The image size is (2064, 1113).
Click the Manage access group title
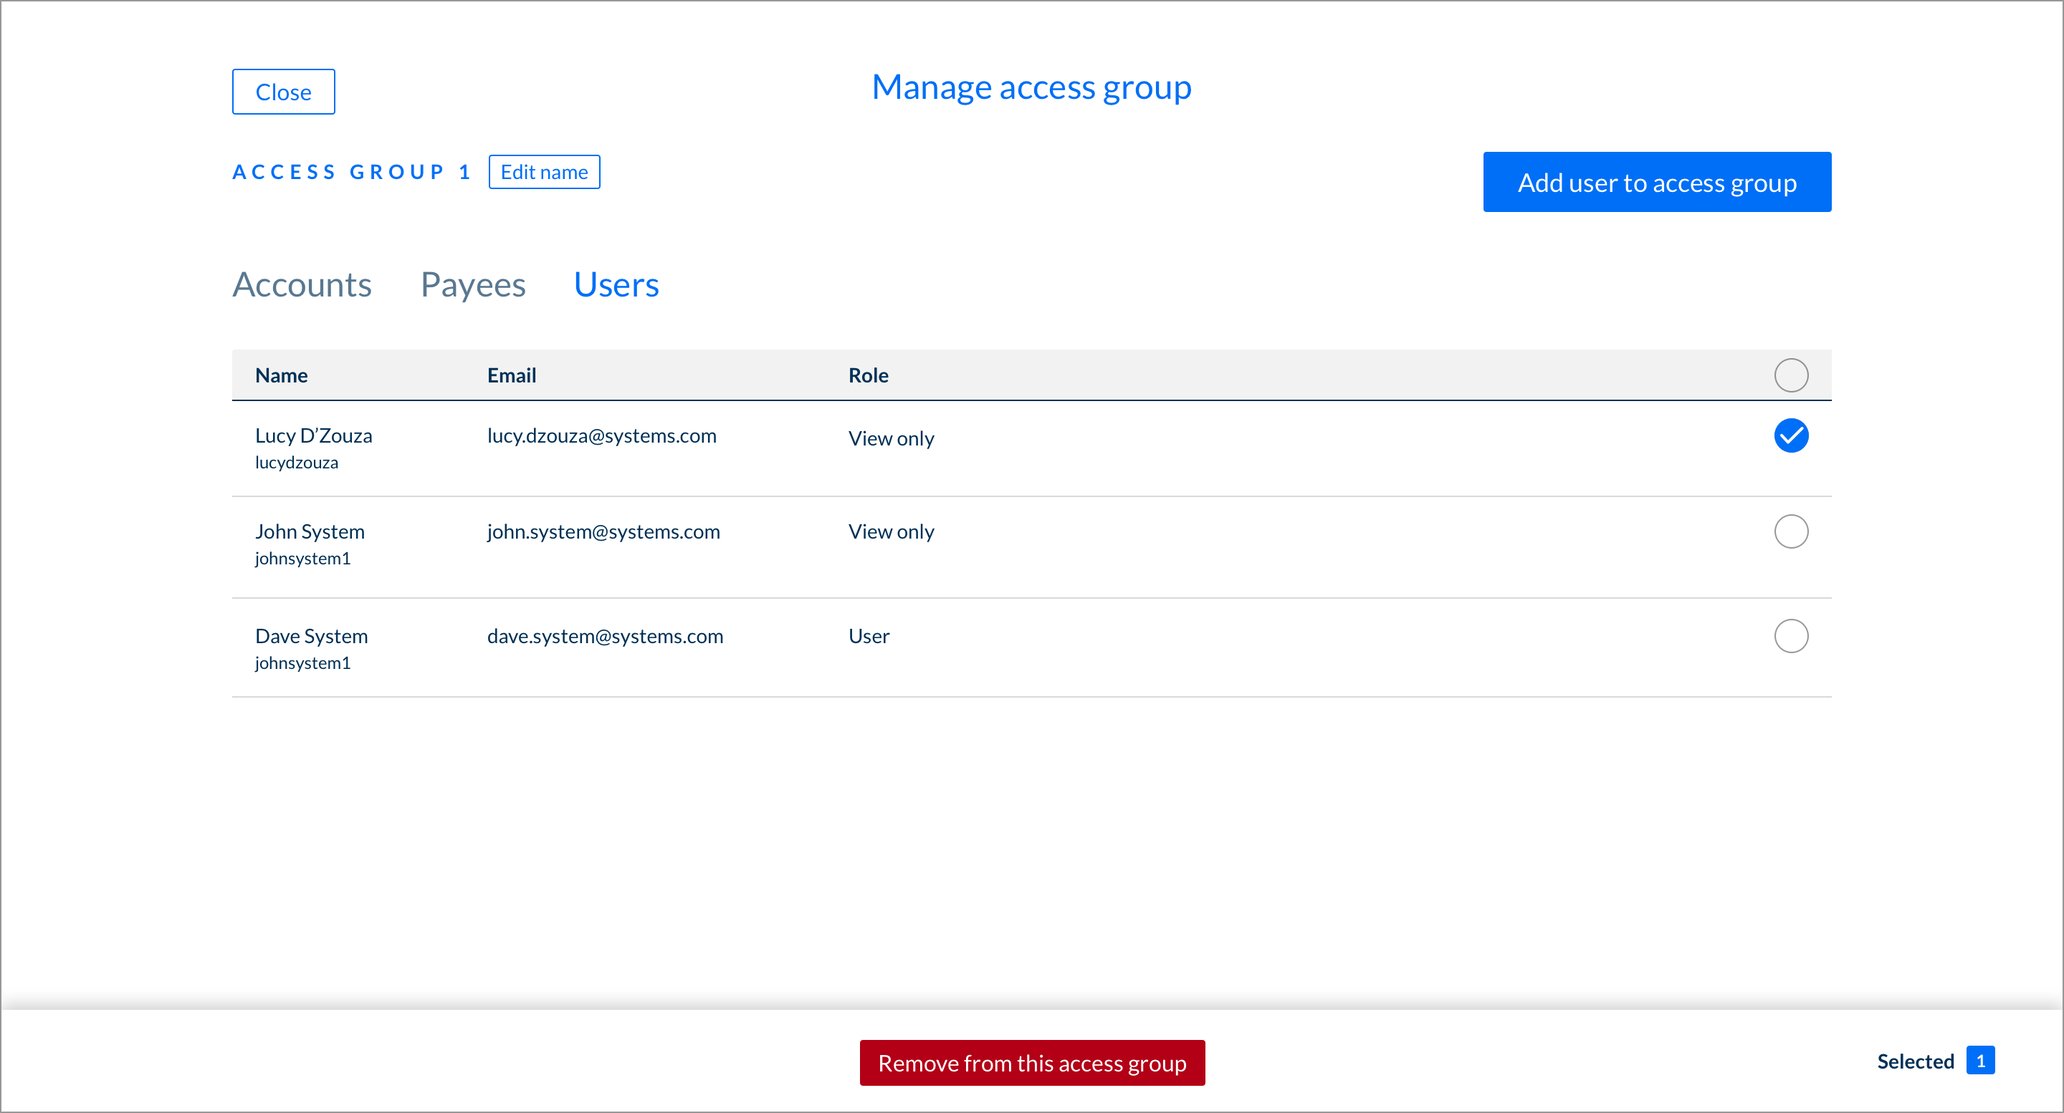[1031, 87]
